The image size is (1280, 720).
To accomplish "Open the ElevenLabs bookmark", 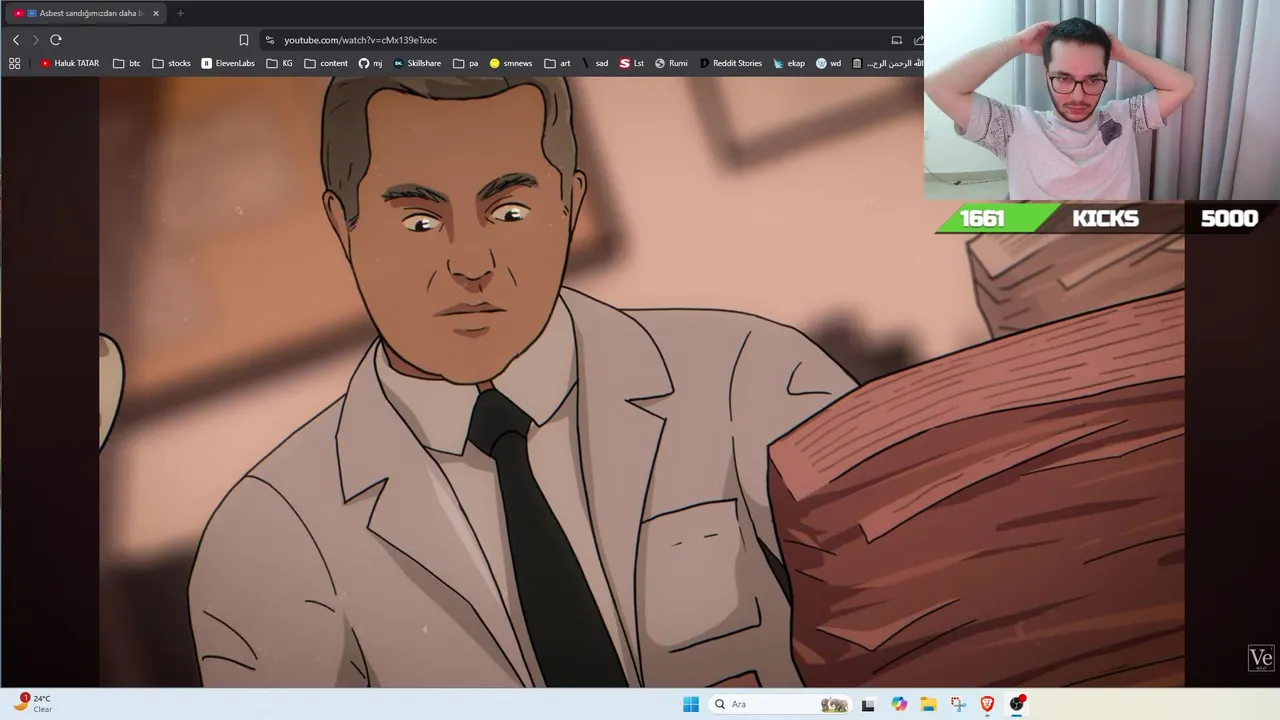I will tap(228, 63).
